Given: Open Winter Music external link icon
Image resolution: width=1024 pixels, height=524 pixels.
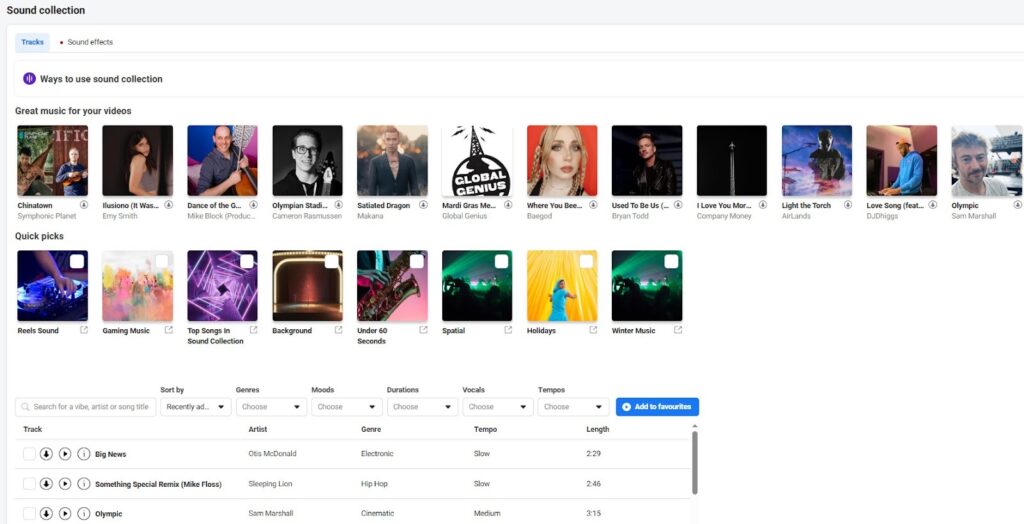Looking at the screenshot, I should pos(677,331).
